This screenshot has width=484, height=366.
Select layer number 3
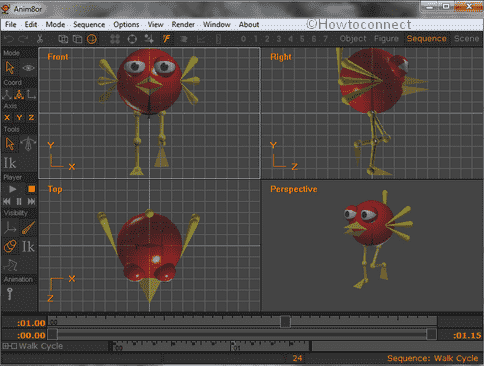tap(279, 39)
